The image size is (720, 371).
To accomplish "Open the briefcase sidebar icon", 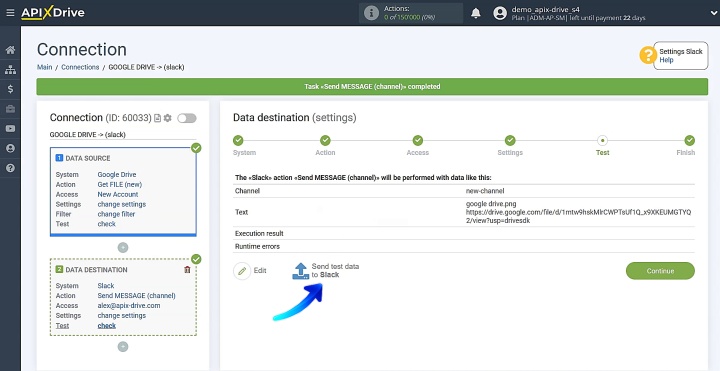I will pyautogui.click(x=10, y=109).
